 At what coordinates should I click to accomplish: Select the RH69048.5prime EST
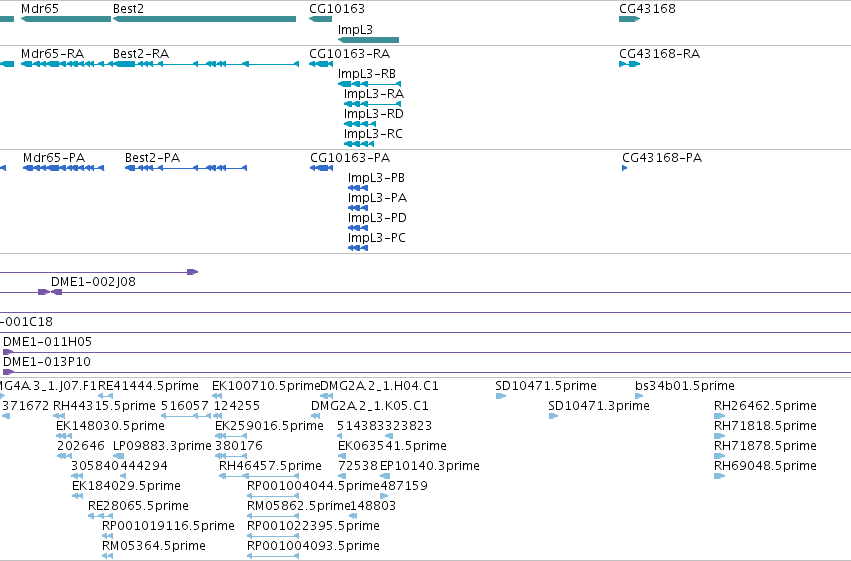point(719,476)
